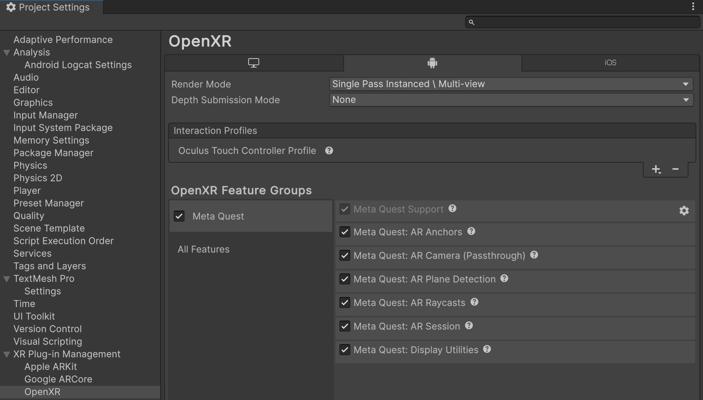The height and width of the screenshot is (400, 703).
Task: Click help icon beside Oculus Touch Controller Profile
Action: pyautogui.click(x=329, y=151)
